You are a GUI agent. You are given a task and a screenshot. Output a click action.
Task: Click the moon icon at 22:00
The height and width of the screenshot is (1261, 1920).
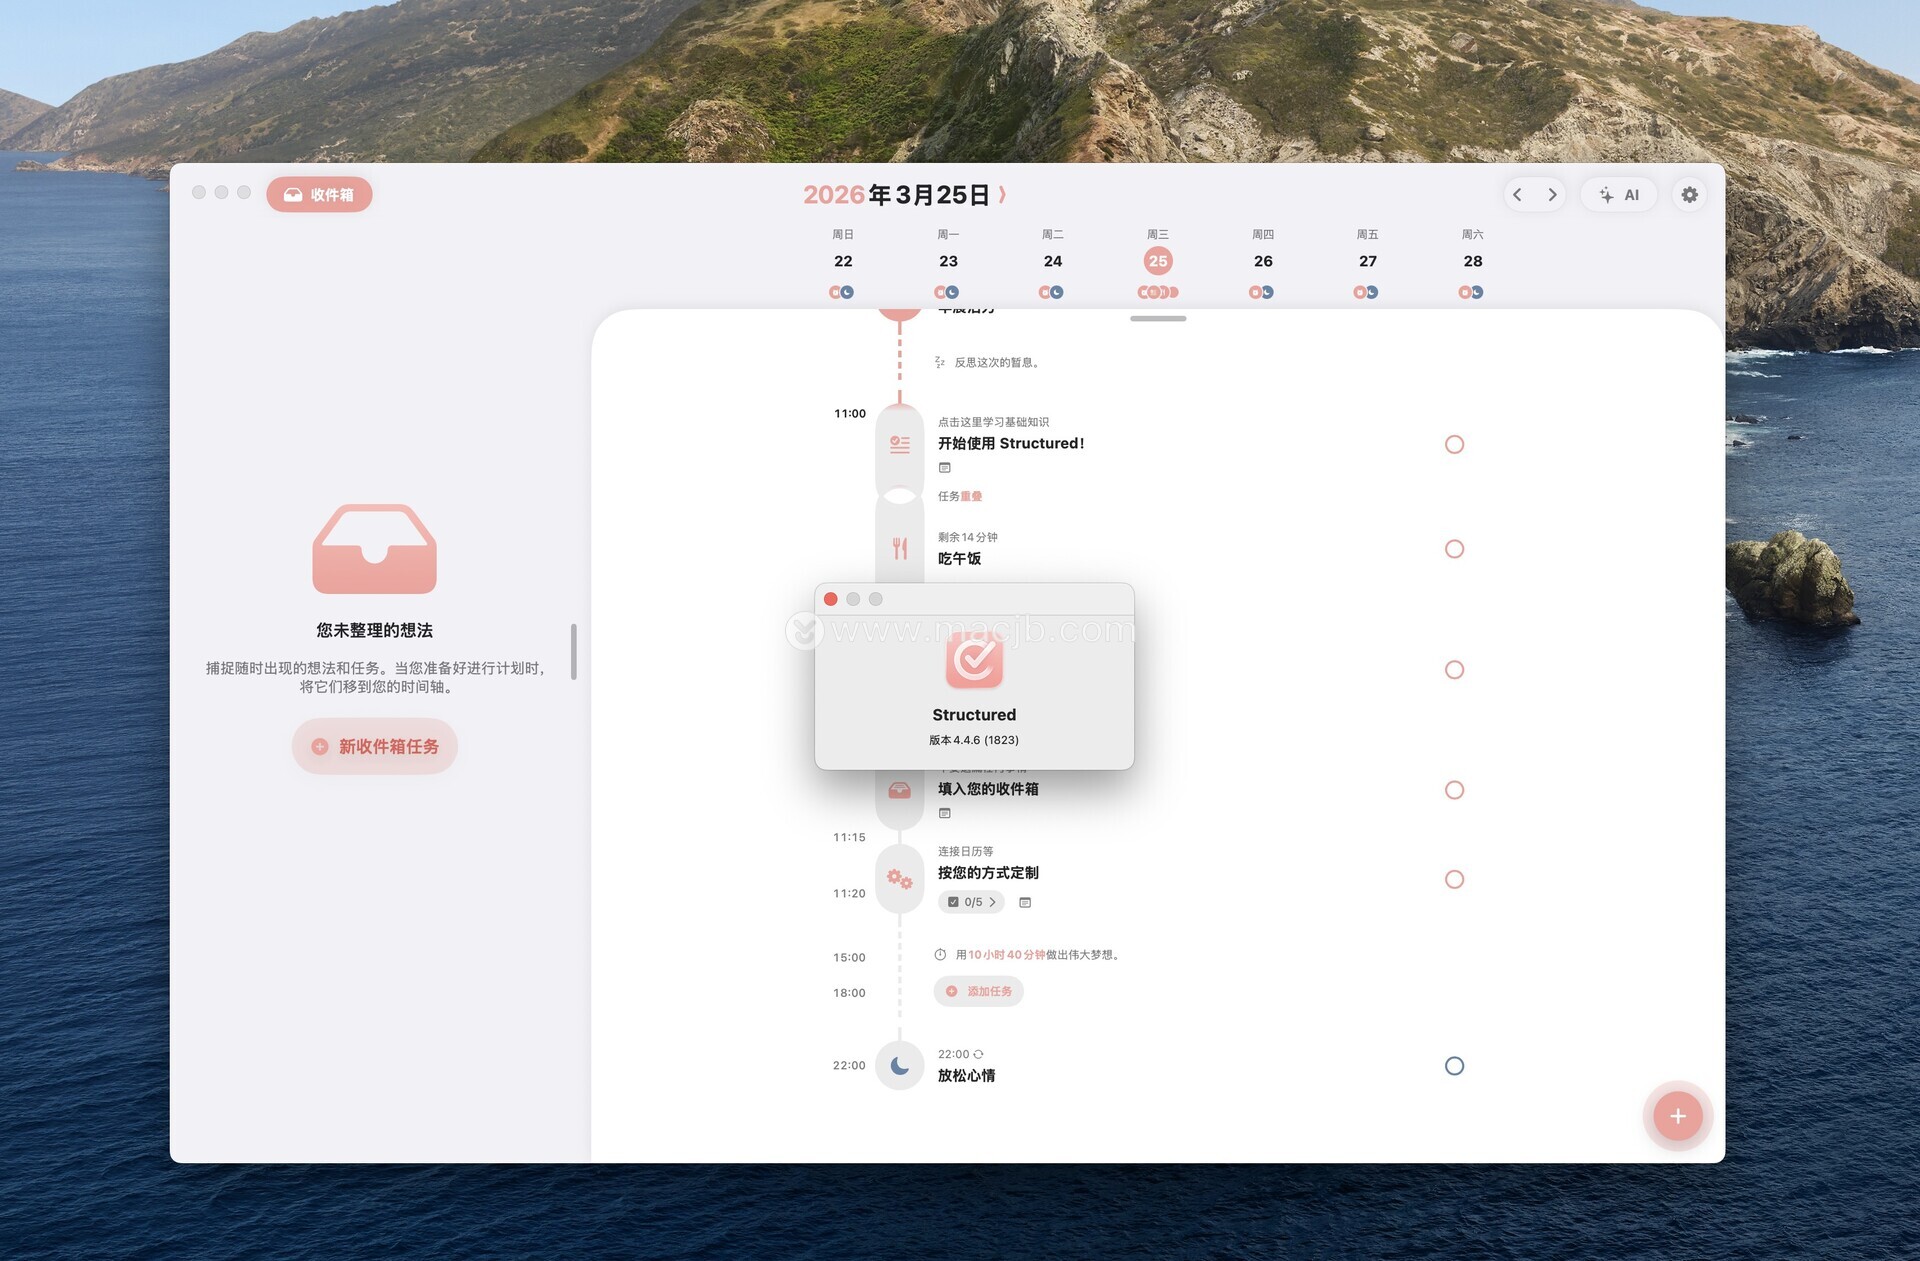[899, 1065]
